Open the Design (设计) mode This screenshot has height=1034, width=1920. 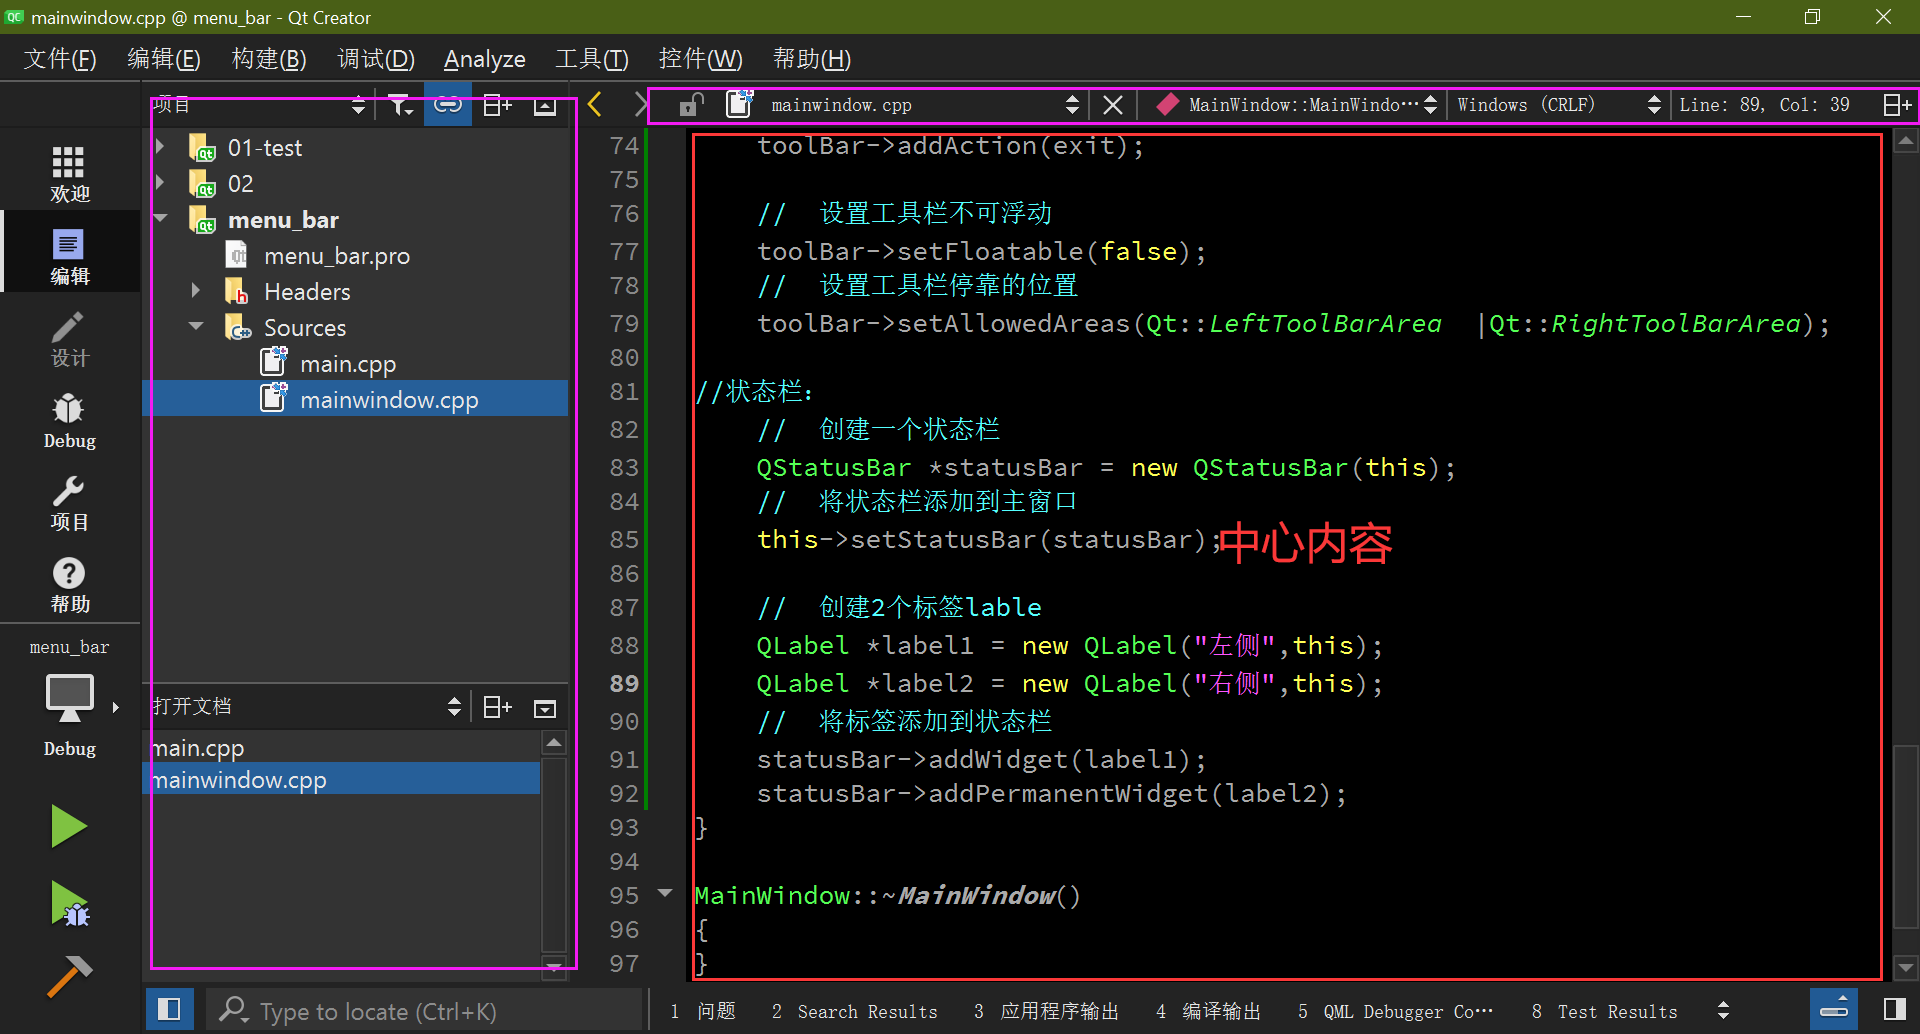(69, 338)
